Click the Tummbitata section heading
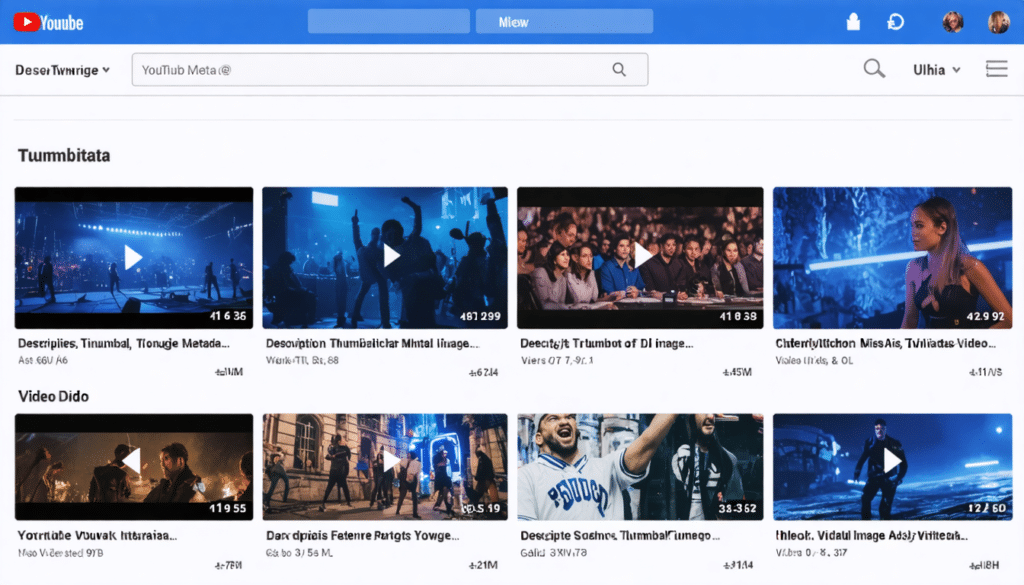 tap(64, 155)
